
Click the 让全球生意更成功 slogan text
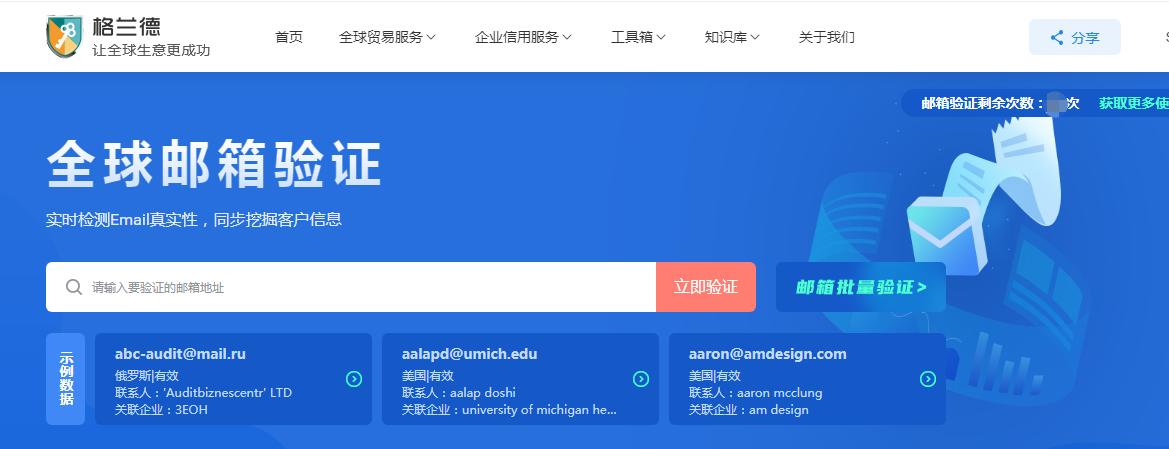[x=151, y=51]
